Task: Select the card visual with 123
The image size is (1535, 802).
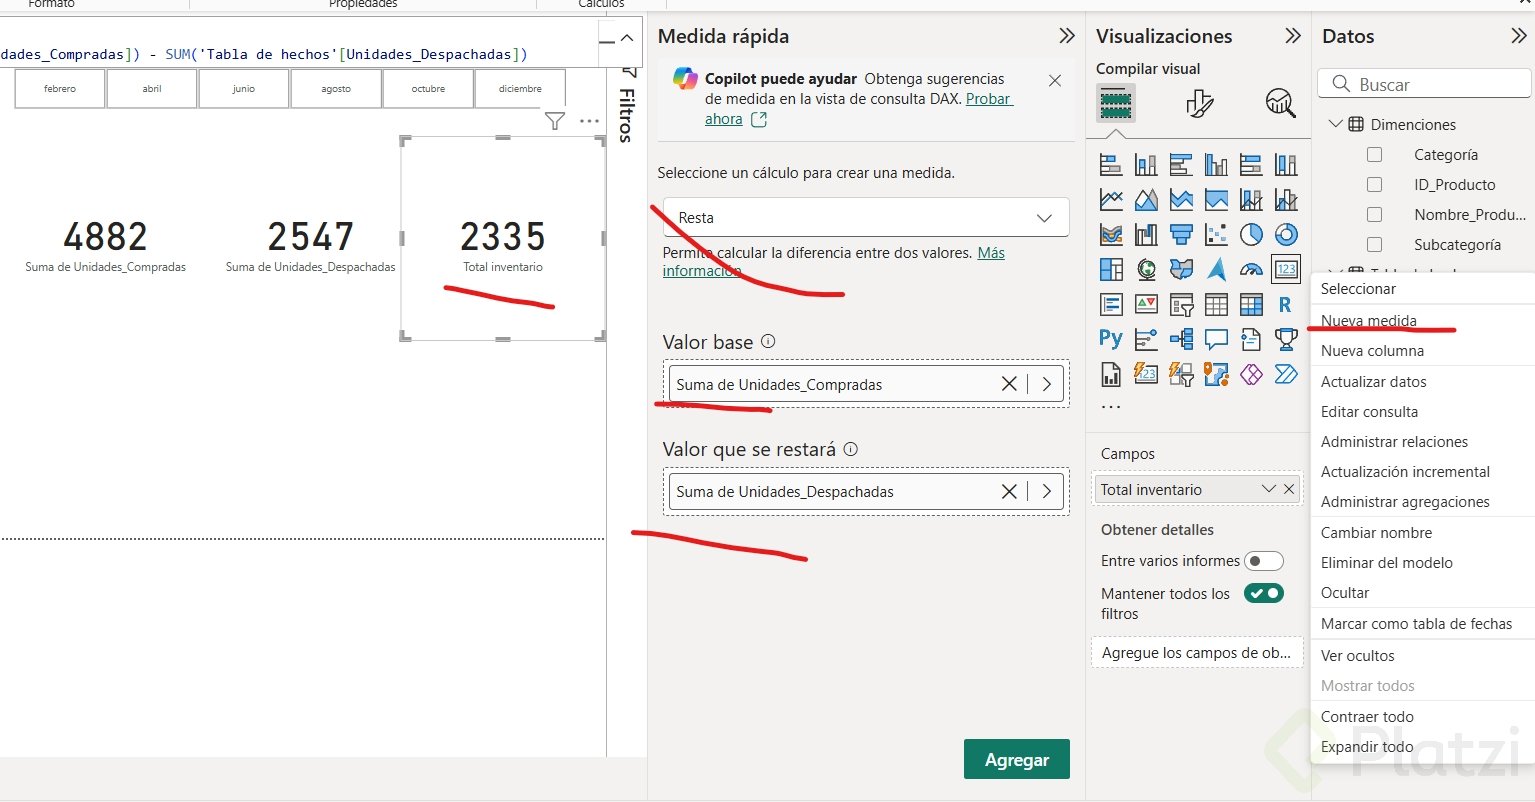Action: 1286,270
